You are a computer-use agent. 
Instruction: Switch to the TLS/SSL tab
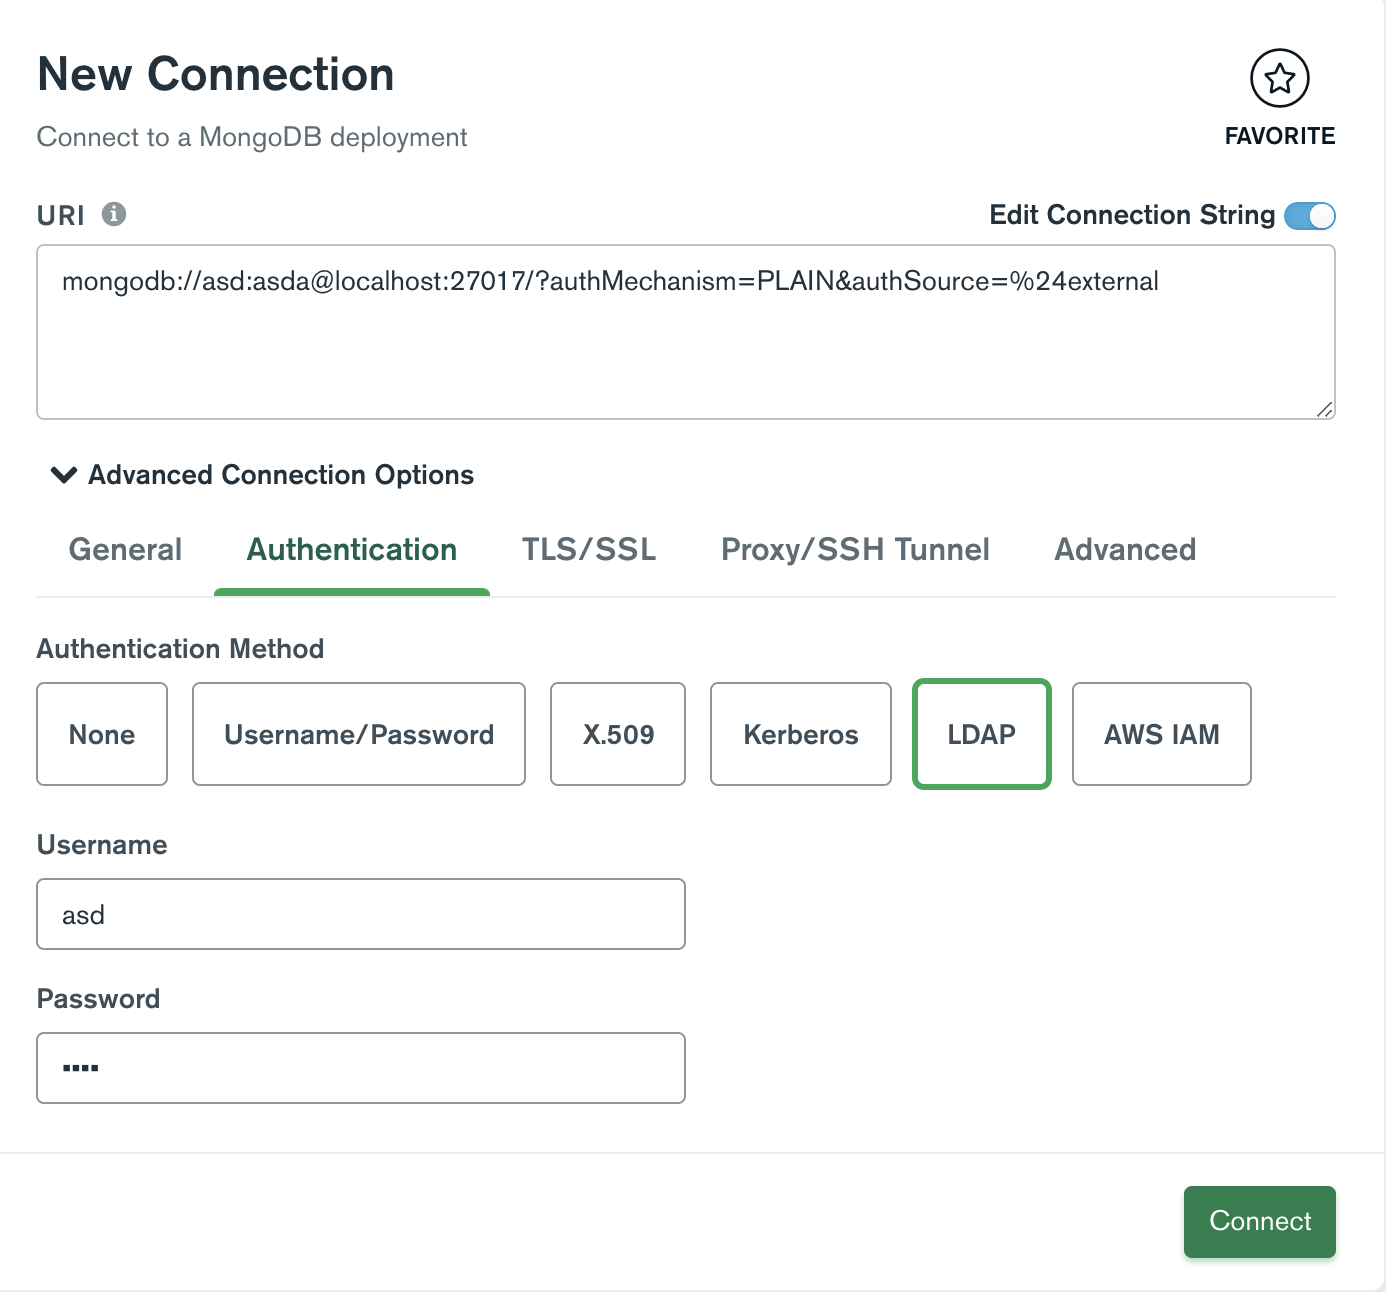pyautogui.click(x=588, y=550)
